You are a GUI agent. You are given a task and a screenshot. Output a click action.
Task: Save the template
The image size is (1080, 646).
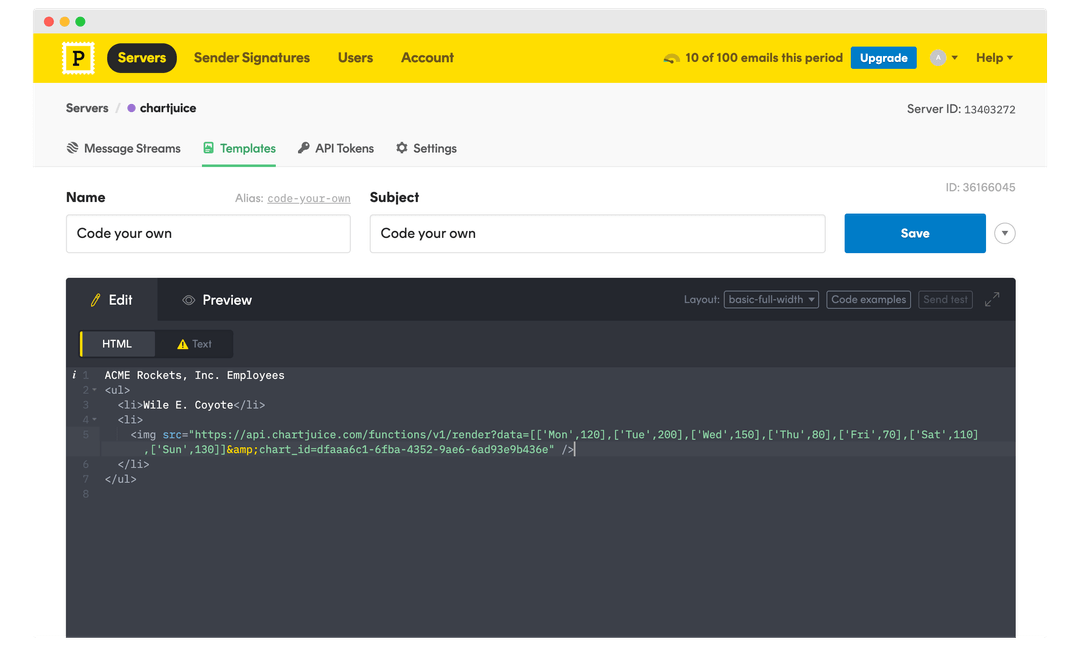tap(915, 233)
